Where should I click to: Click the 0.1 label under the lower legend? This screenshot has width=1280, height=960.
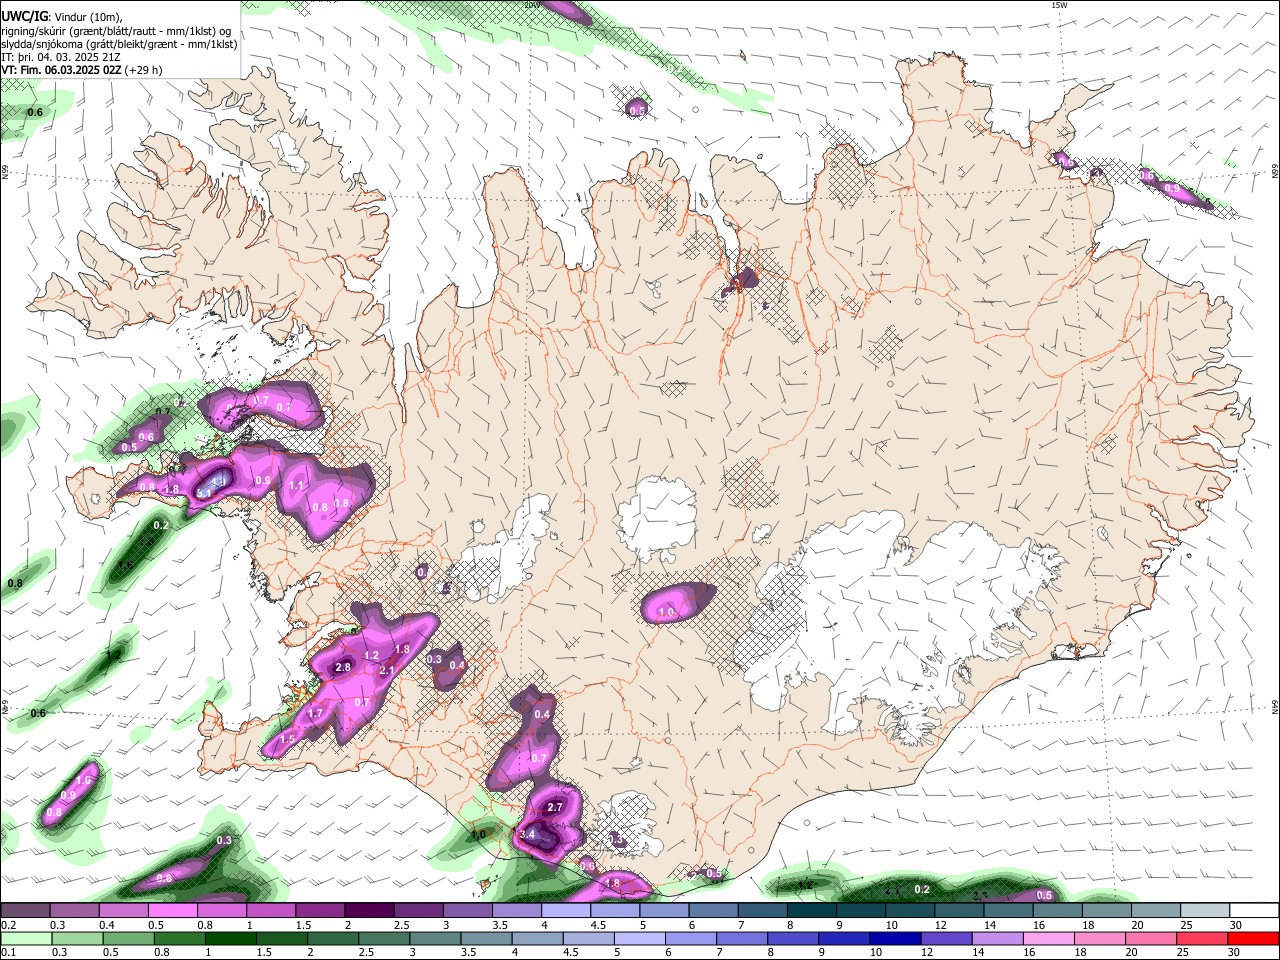pyautogui.click(x=8, y=952)
